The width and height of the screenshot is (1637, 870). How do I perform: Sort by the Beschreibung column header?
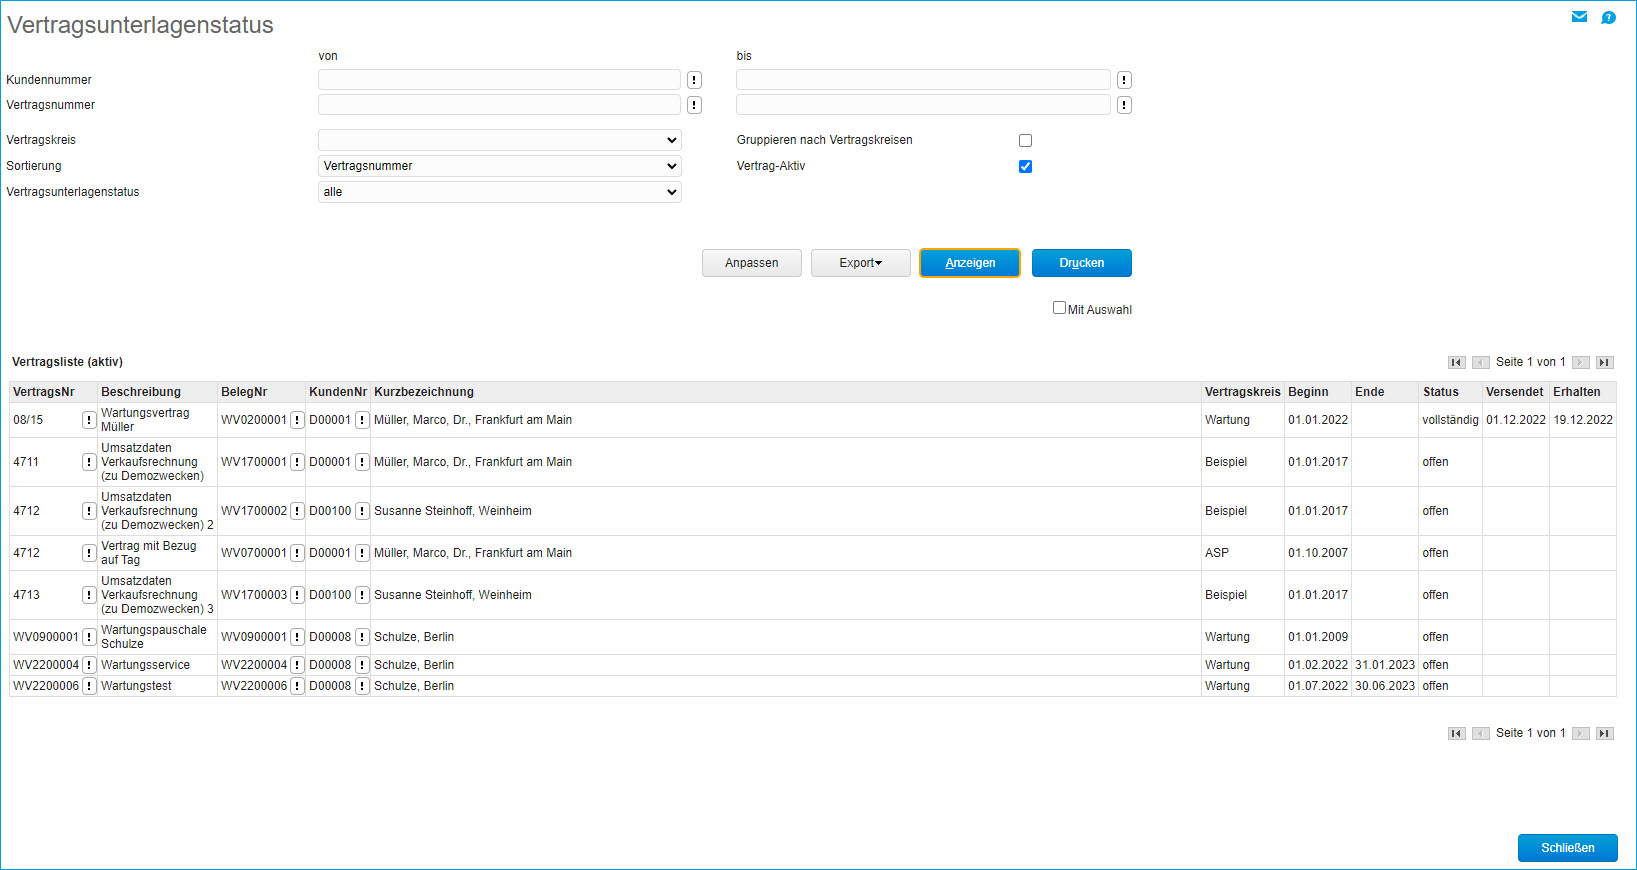(x=141, y=392)
